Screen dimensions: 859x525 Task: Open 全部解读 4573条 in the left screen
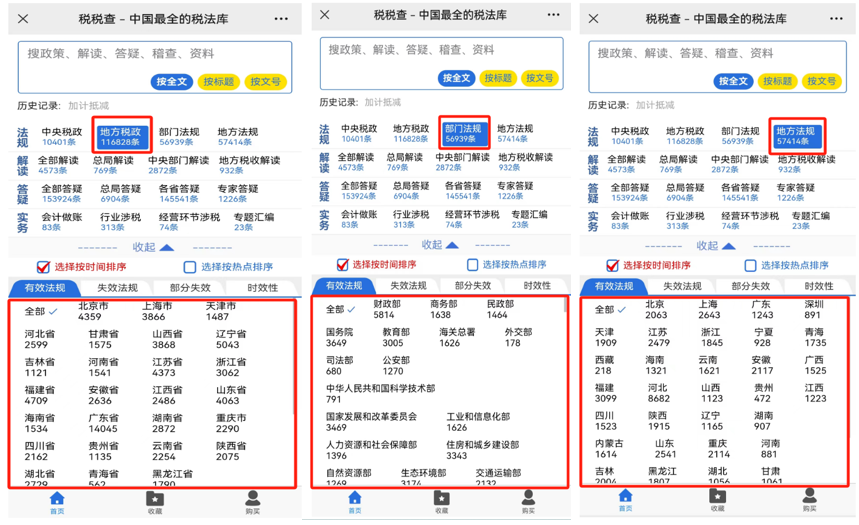tap(58, 165)
